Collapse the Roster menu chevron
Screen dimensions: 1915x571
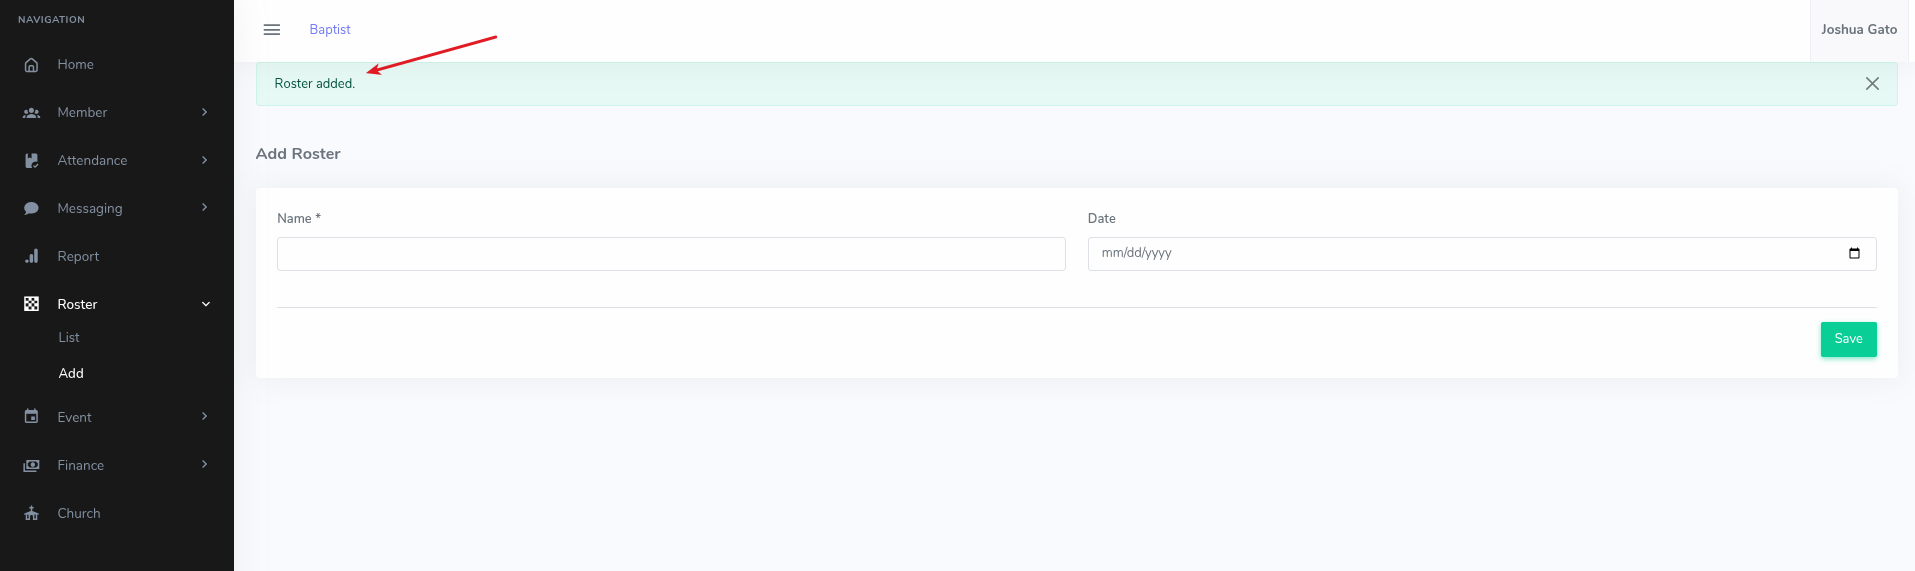pyautogui.click(x=205, y=304)
